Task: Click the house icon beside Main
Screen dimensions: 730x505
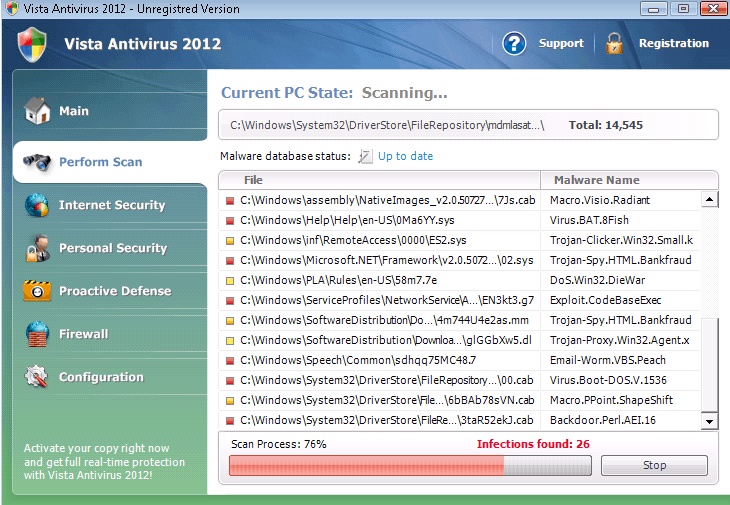Action: [x=37, y=111]
